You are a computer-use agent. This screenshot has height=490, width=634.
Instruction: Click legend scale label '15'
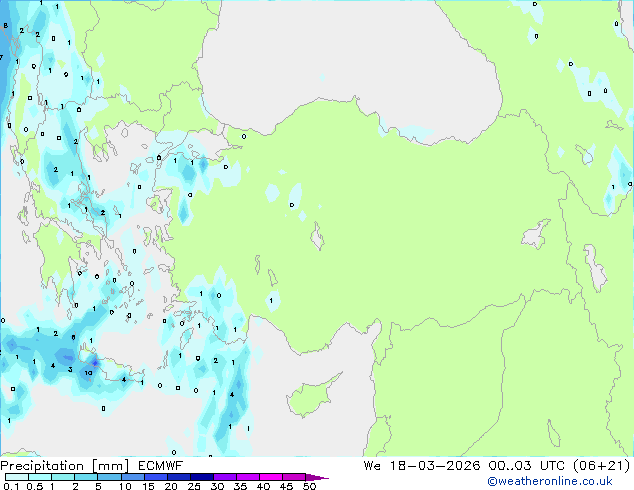tap(148, 486)
